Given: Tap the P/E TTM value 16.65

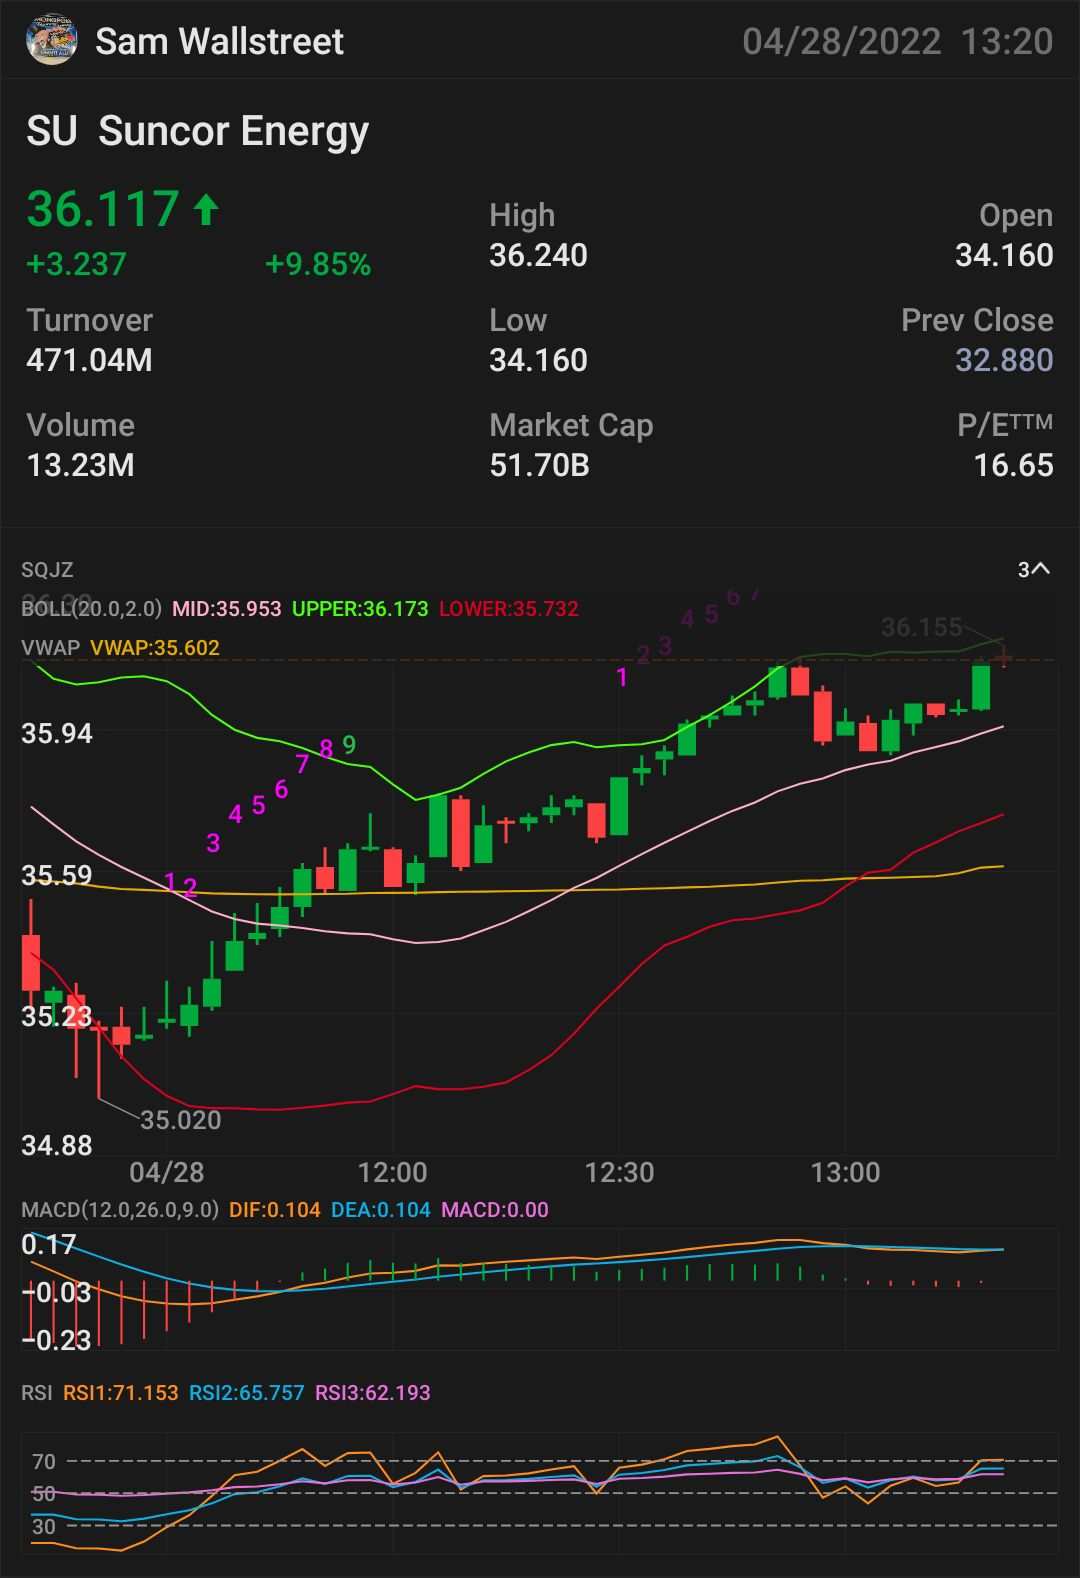Looking at the screenshot, I should (x=1014, y=465).
